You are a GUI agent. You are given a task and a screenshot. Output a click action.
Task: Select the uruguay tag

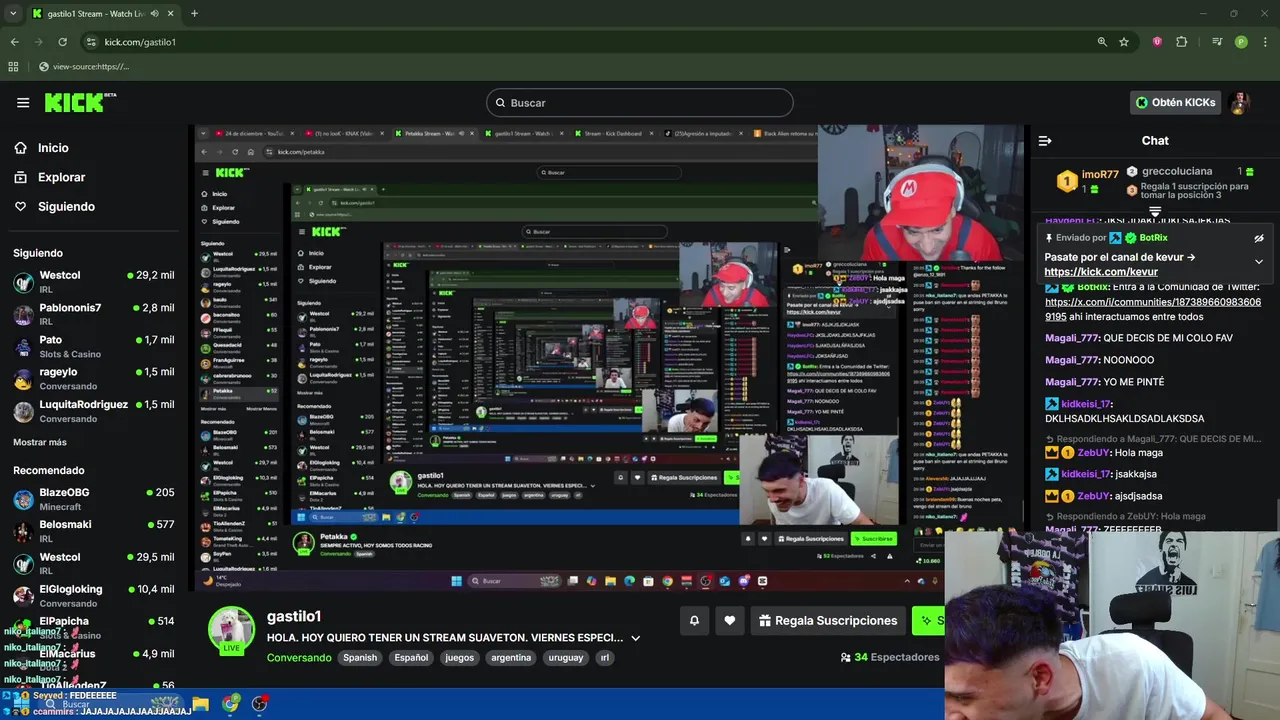click(x=565, y=658)
